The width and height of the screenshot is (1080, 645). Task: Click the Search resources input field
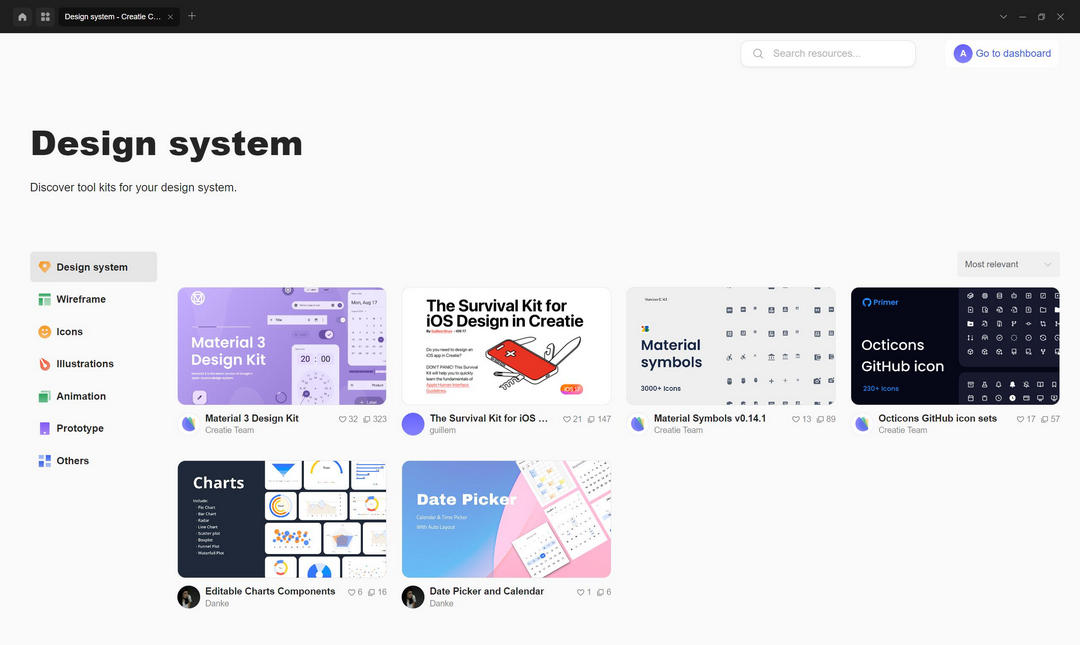point(828,52)
